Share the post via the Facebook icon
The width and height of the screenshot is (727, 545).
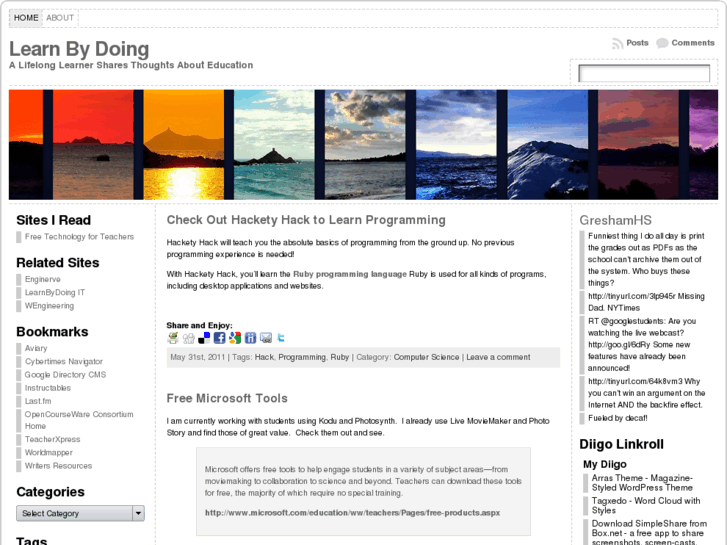tap(219, 338)
